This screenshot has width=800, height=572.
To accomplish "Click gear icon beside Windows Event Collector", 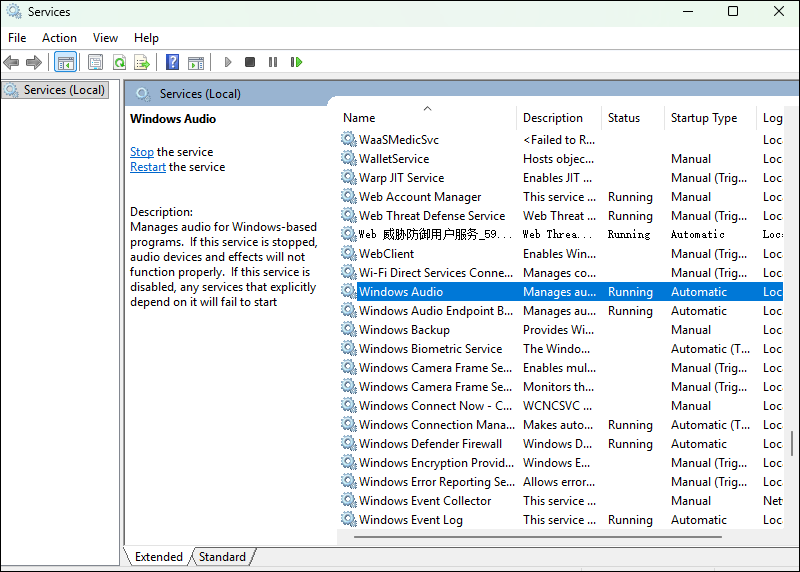I will click(348, 501).
